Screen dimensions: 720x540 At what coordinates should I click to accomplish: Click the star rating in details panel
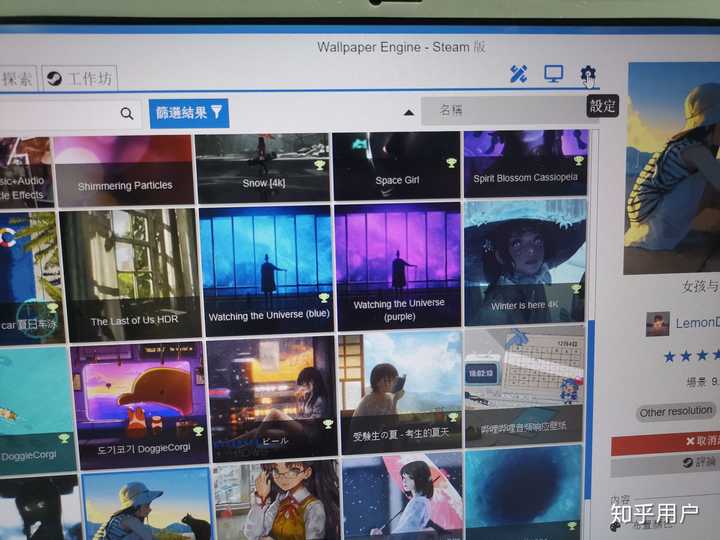click(691, 355)
